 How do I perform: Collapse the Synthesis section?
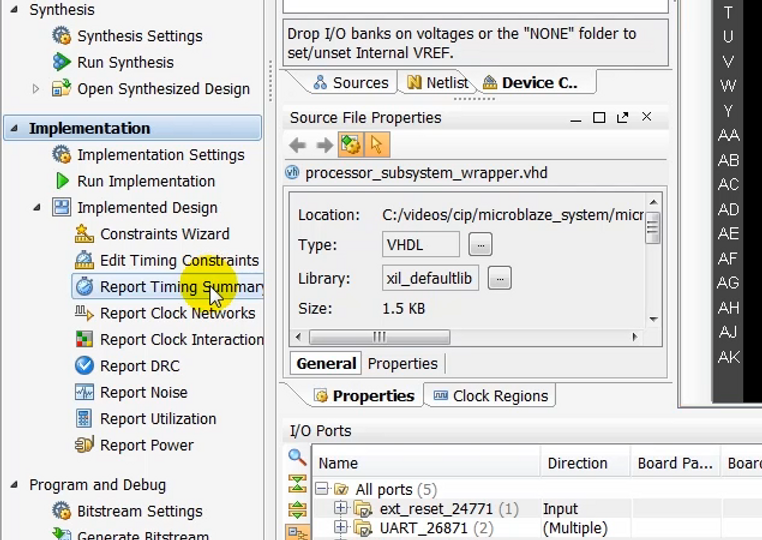14,9
